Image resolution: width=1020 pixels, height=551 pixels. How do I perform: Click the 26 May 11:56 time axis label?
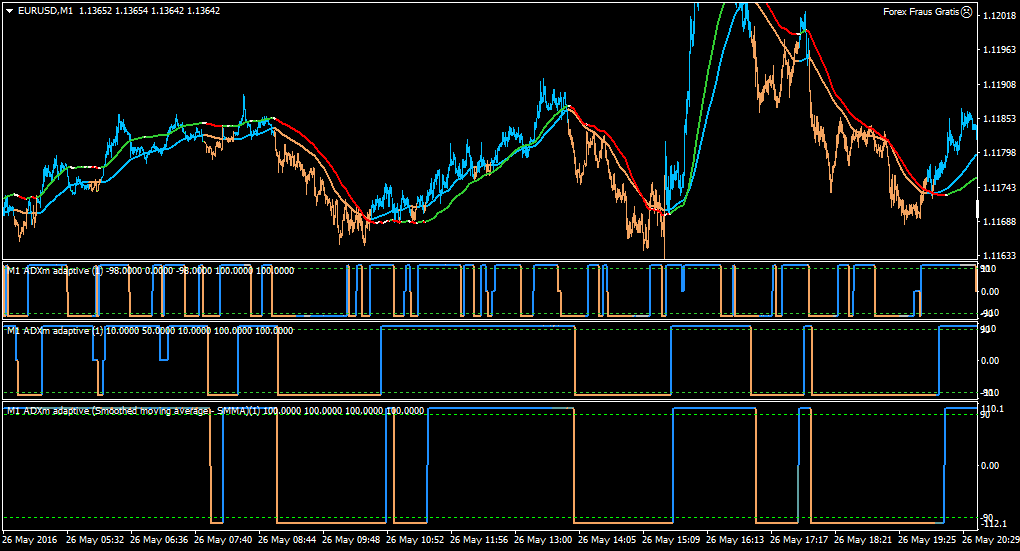pos(479,539)
